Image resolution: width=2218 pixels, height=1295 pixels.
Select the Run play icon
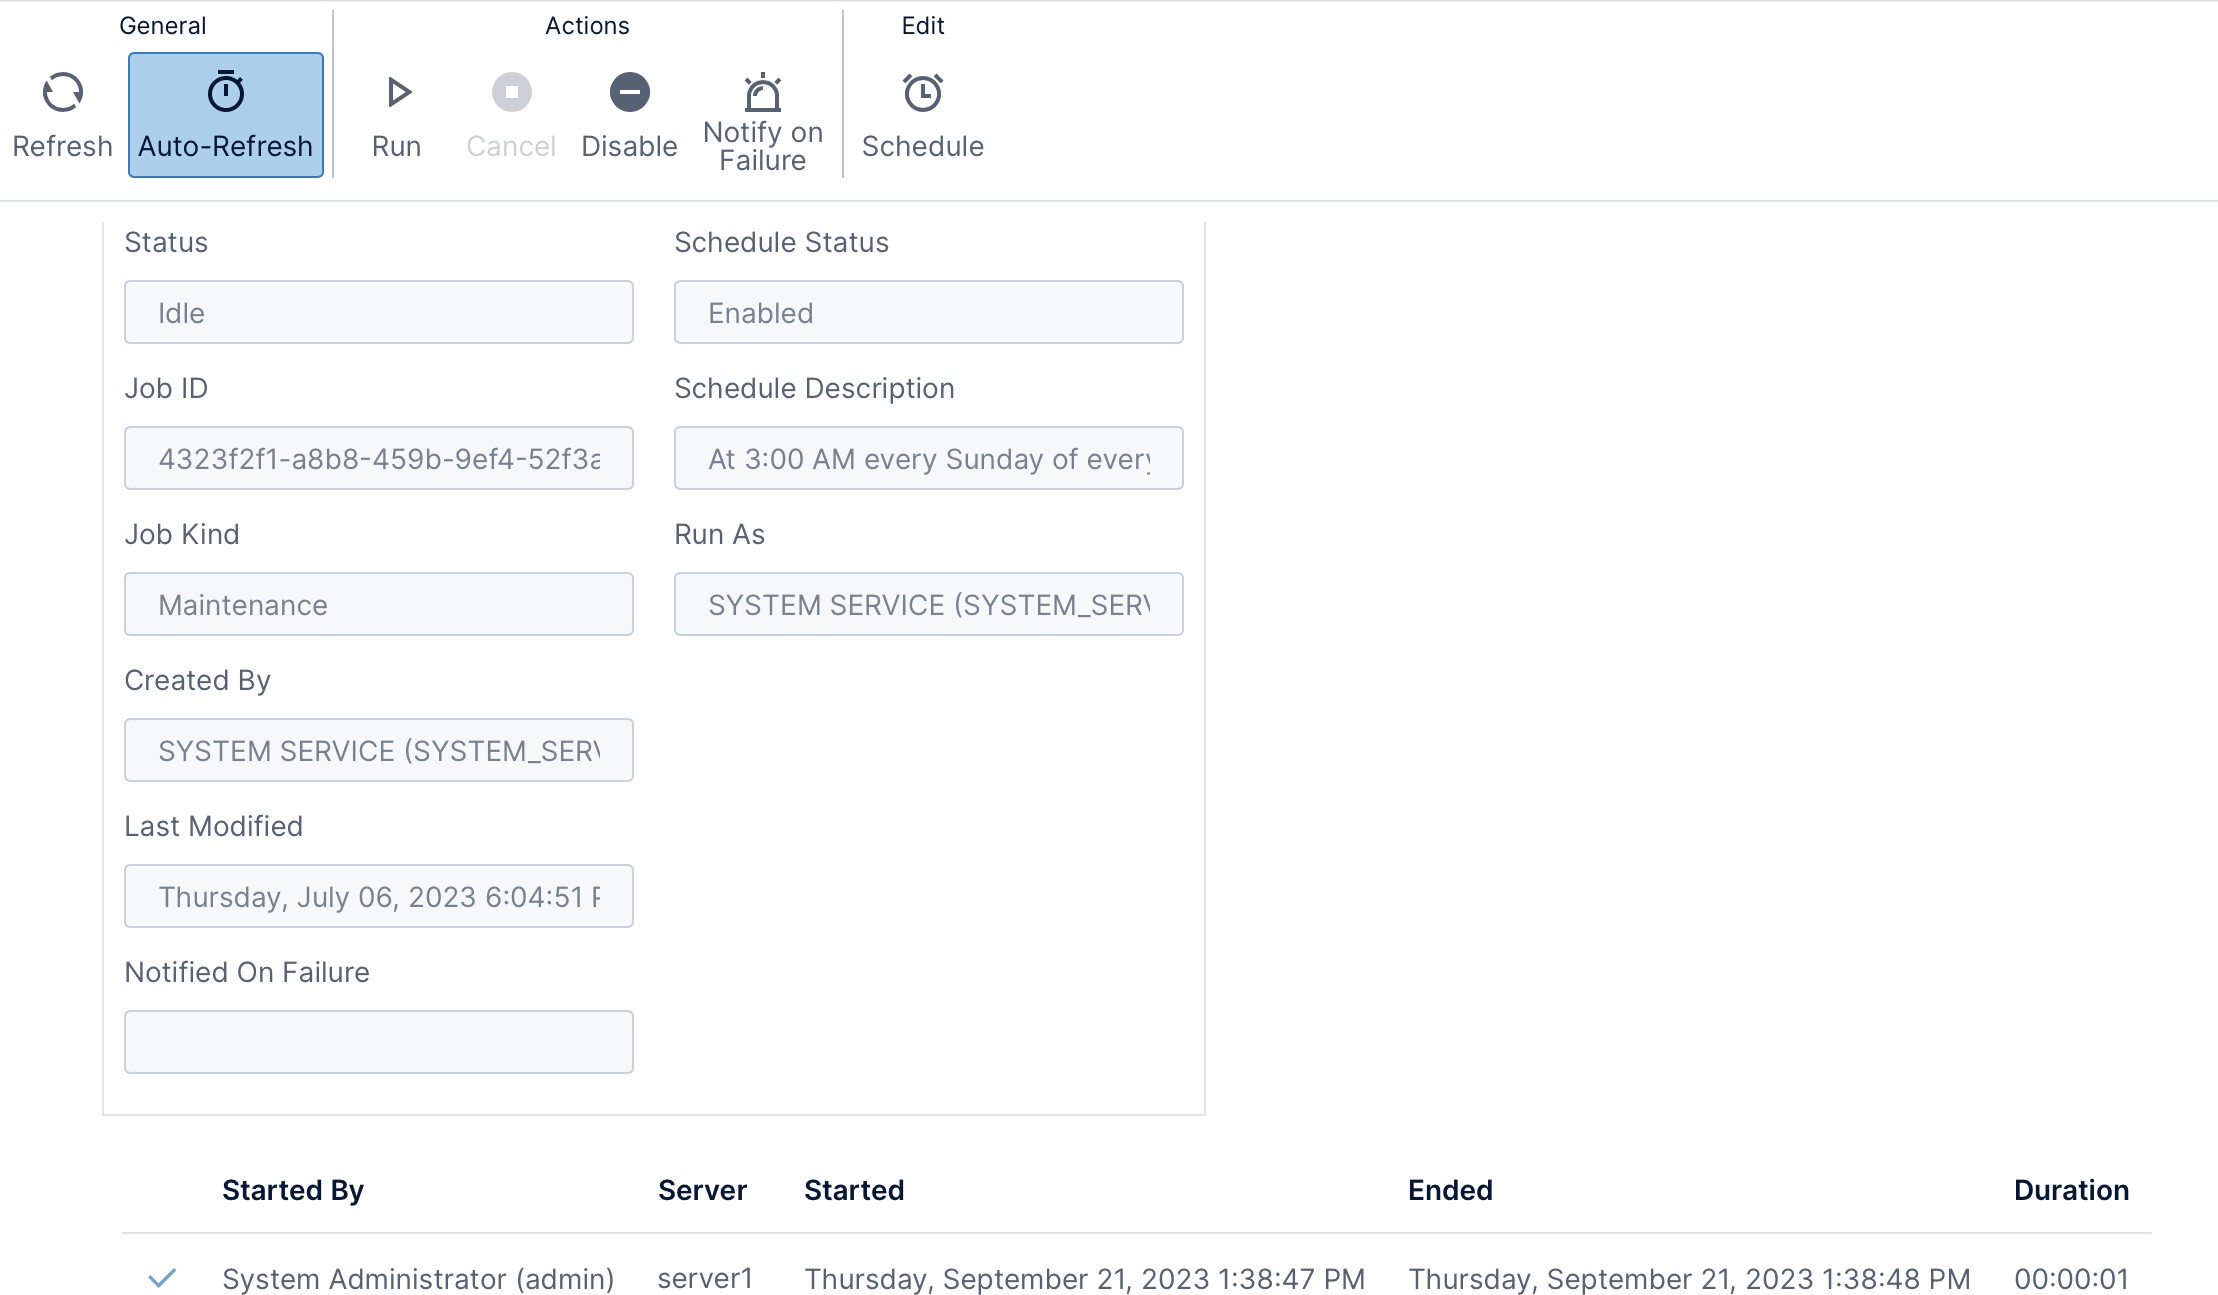click(x=397, y=91)
